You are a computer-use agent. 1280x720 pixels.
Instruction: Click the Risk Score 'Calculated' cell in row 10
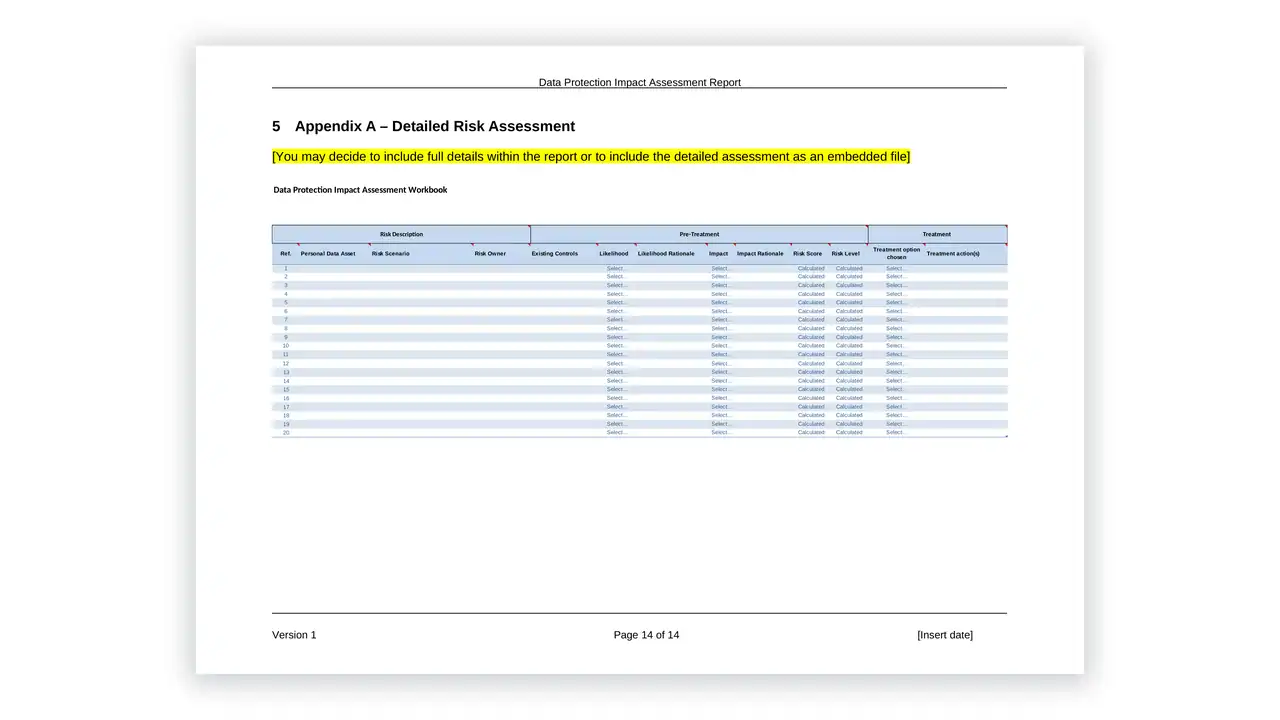(x=811, y=345)
